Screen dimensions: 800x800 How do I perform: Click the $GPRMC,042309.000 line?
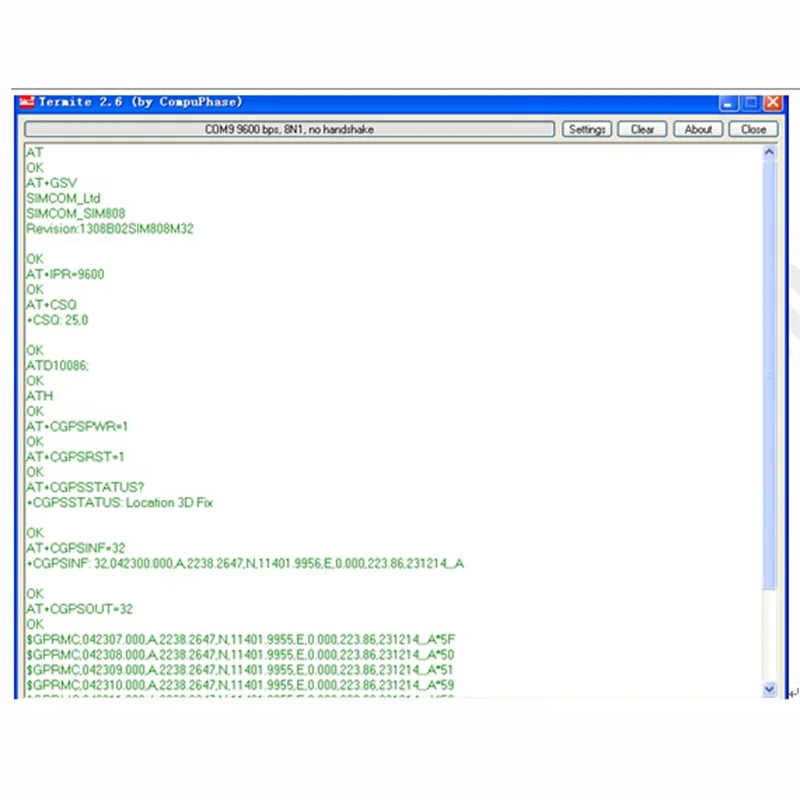pos(239,670)
